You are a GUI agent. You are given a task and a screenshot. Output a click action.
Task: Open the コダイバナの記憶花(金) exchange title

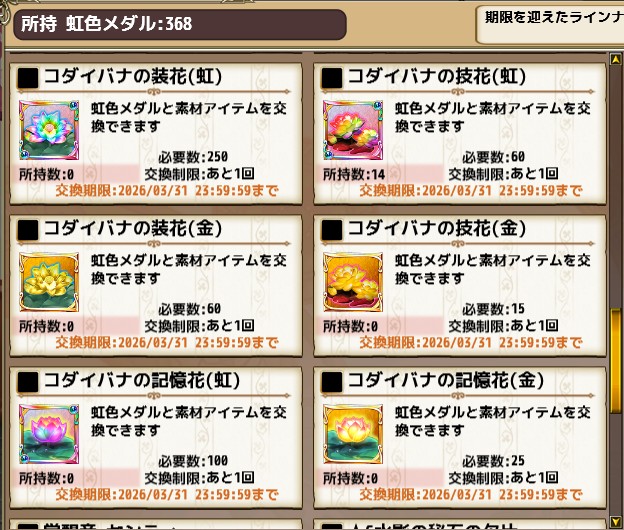click(x=446, y=380)
